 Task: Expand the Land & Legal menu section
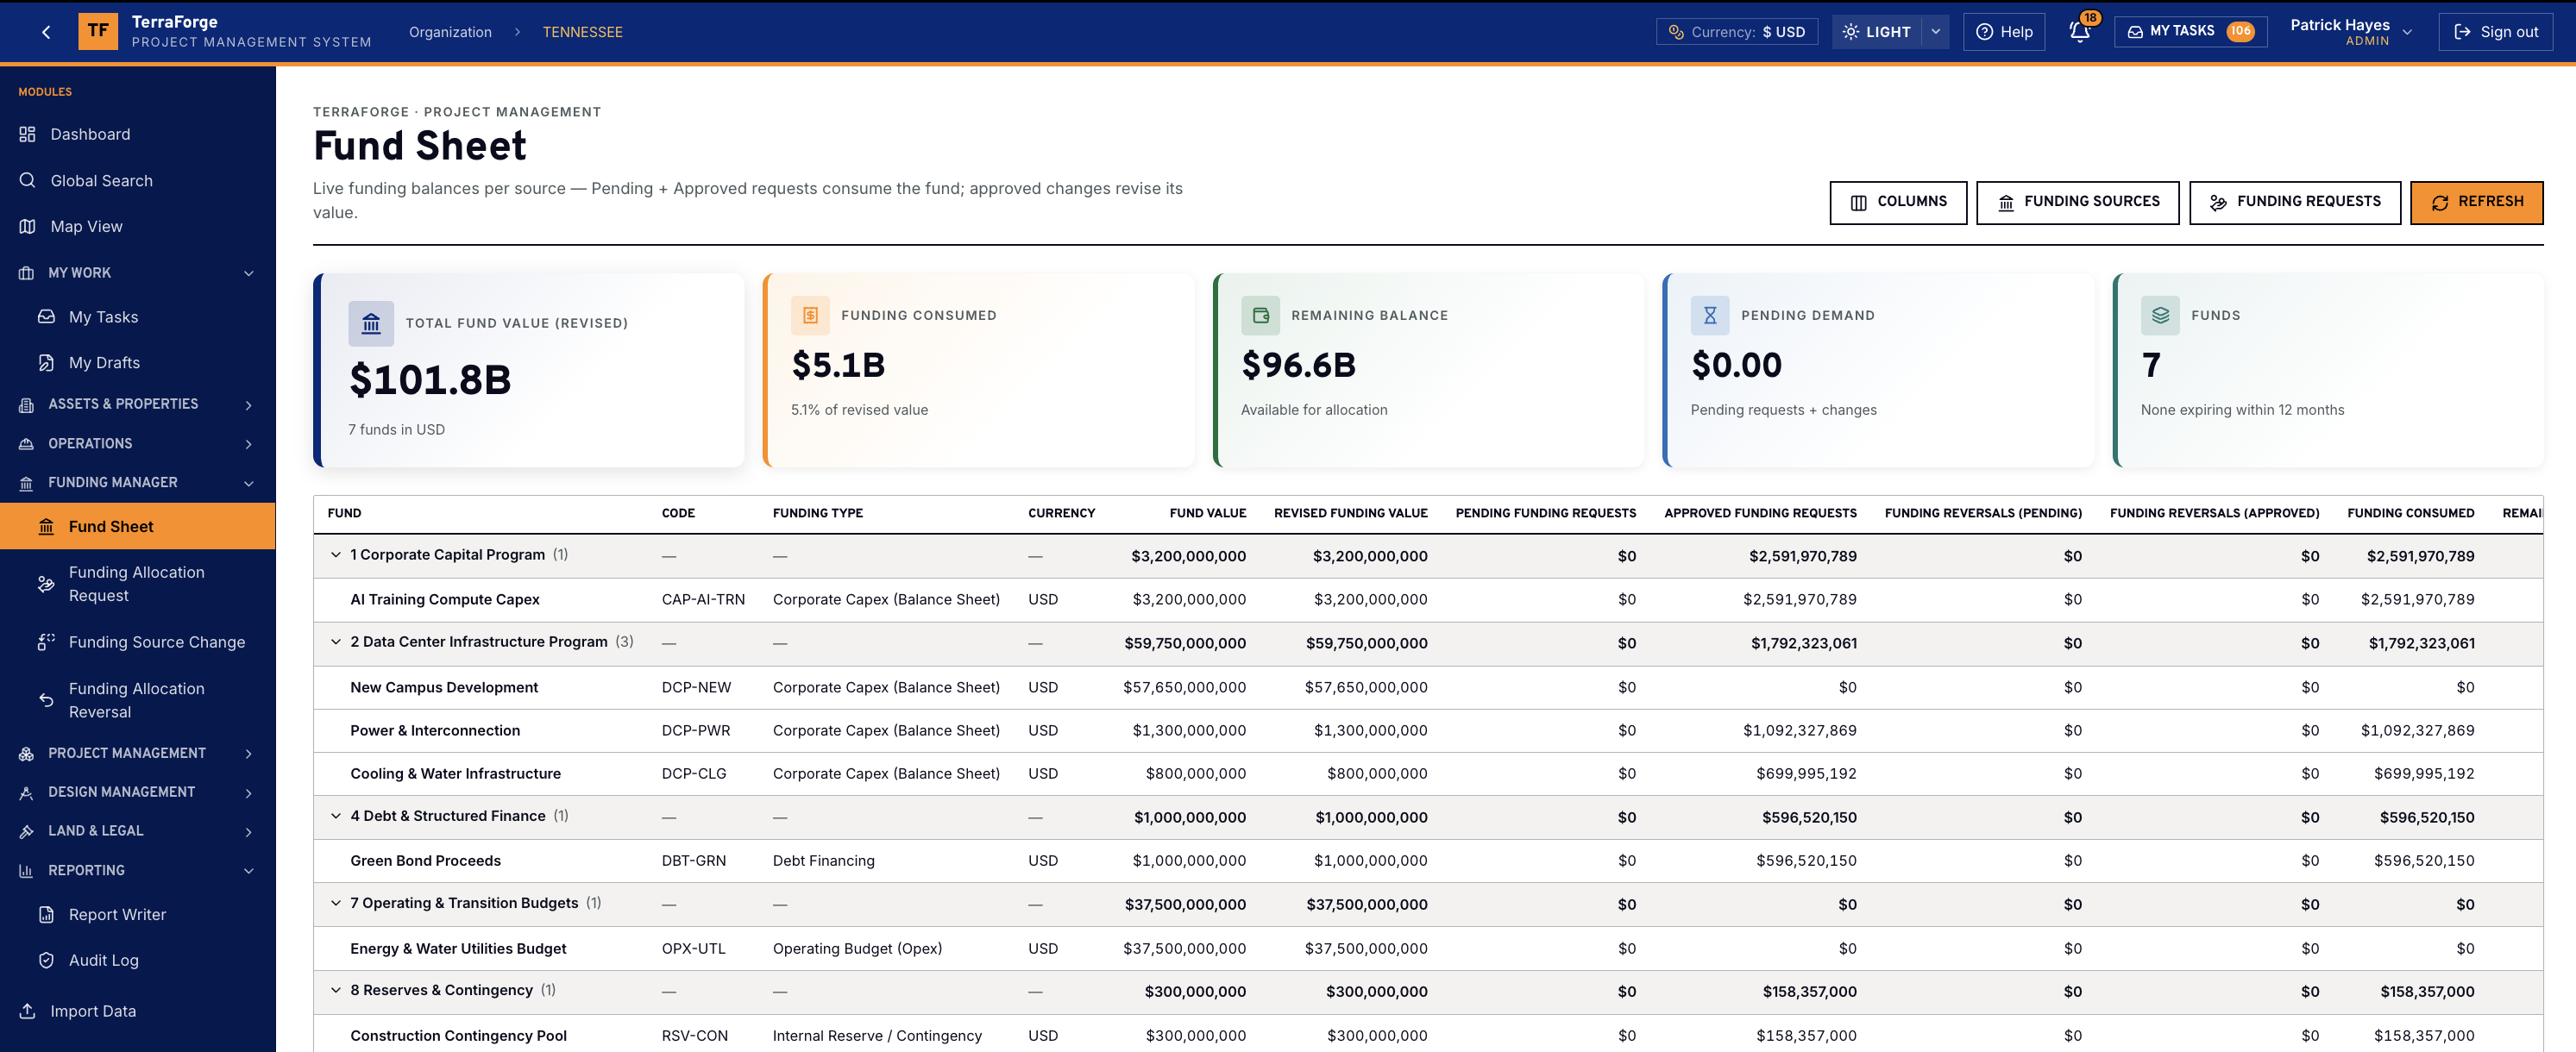click(x=138, y=831)
